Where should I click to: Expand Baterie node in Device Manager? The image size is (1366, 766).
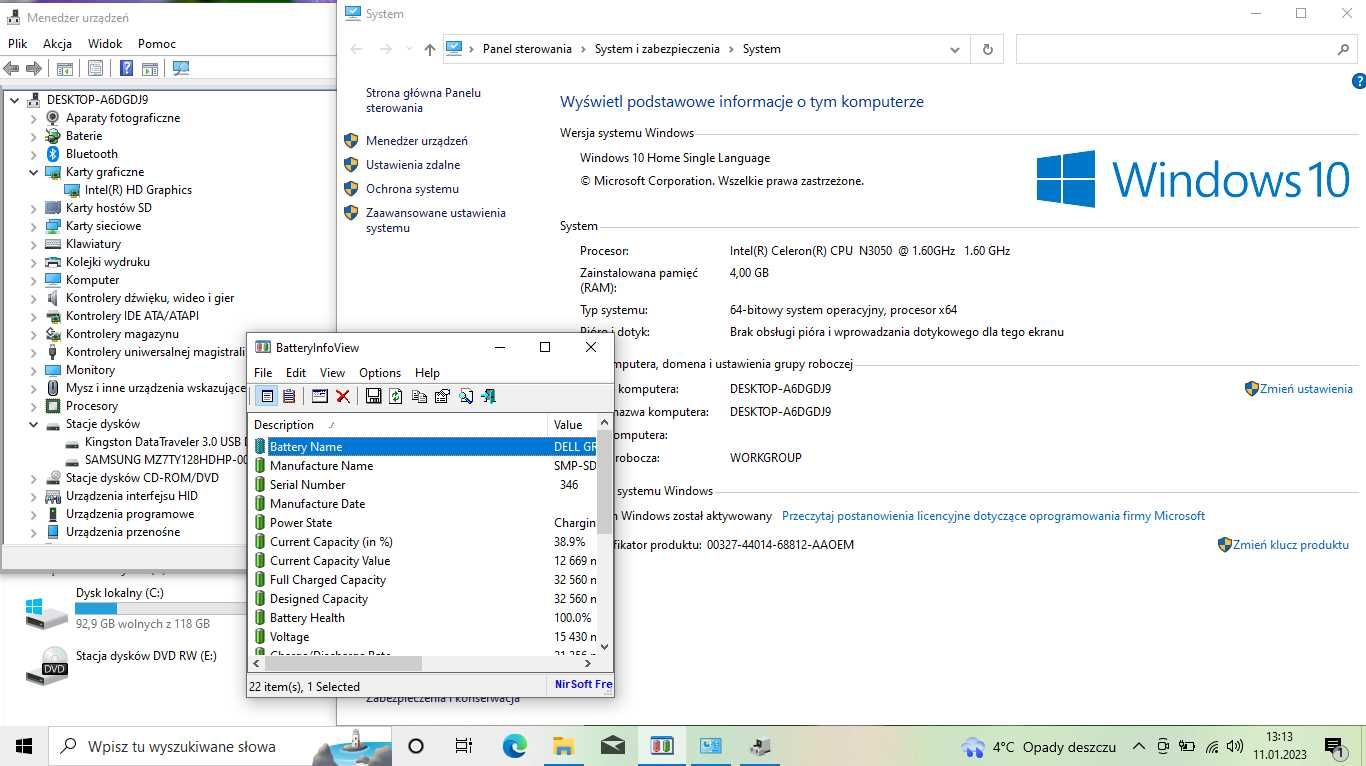33,136
